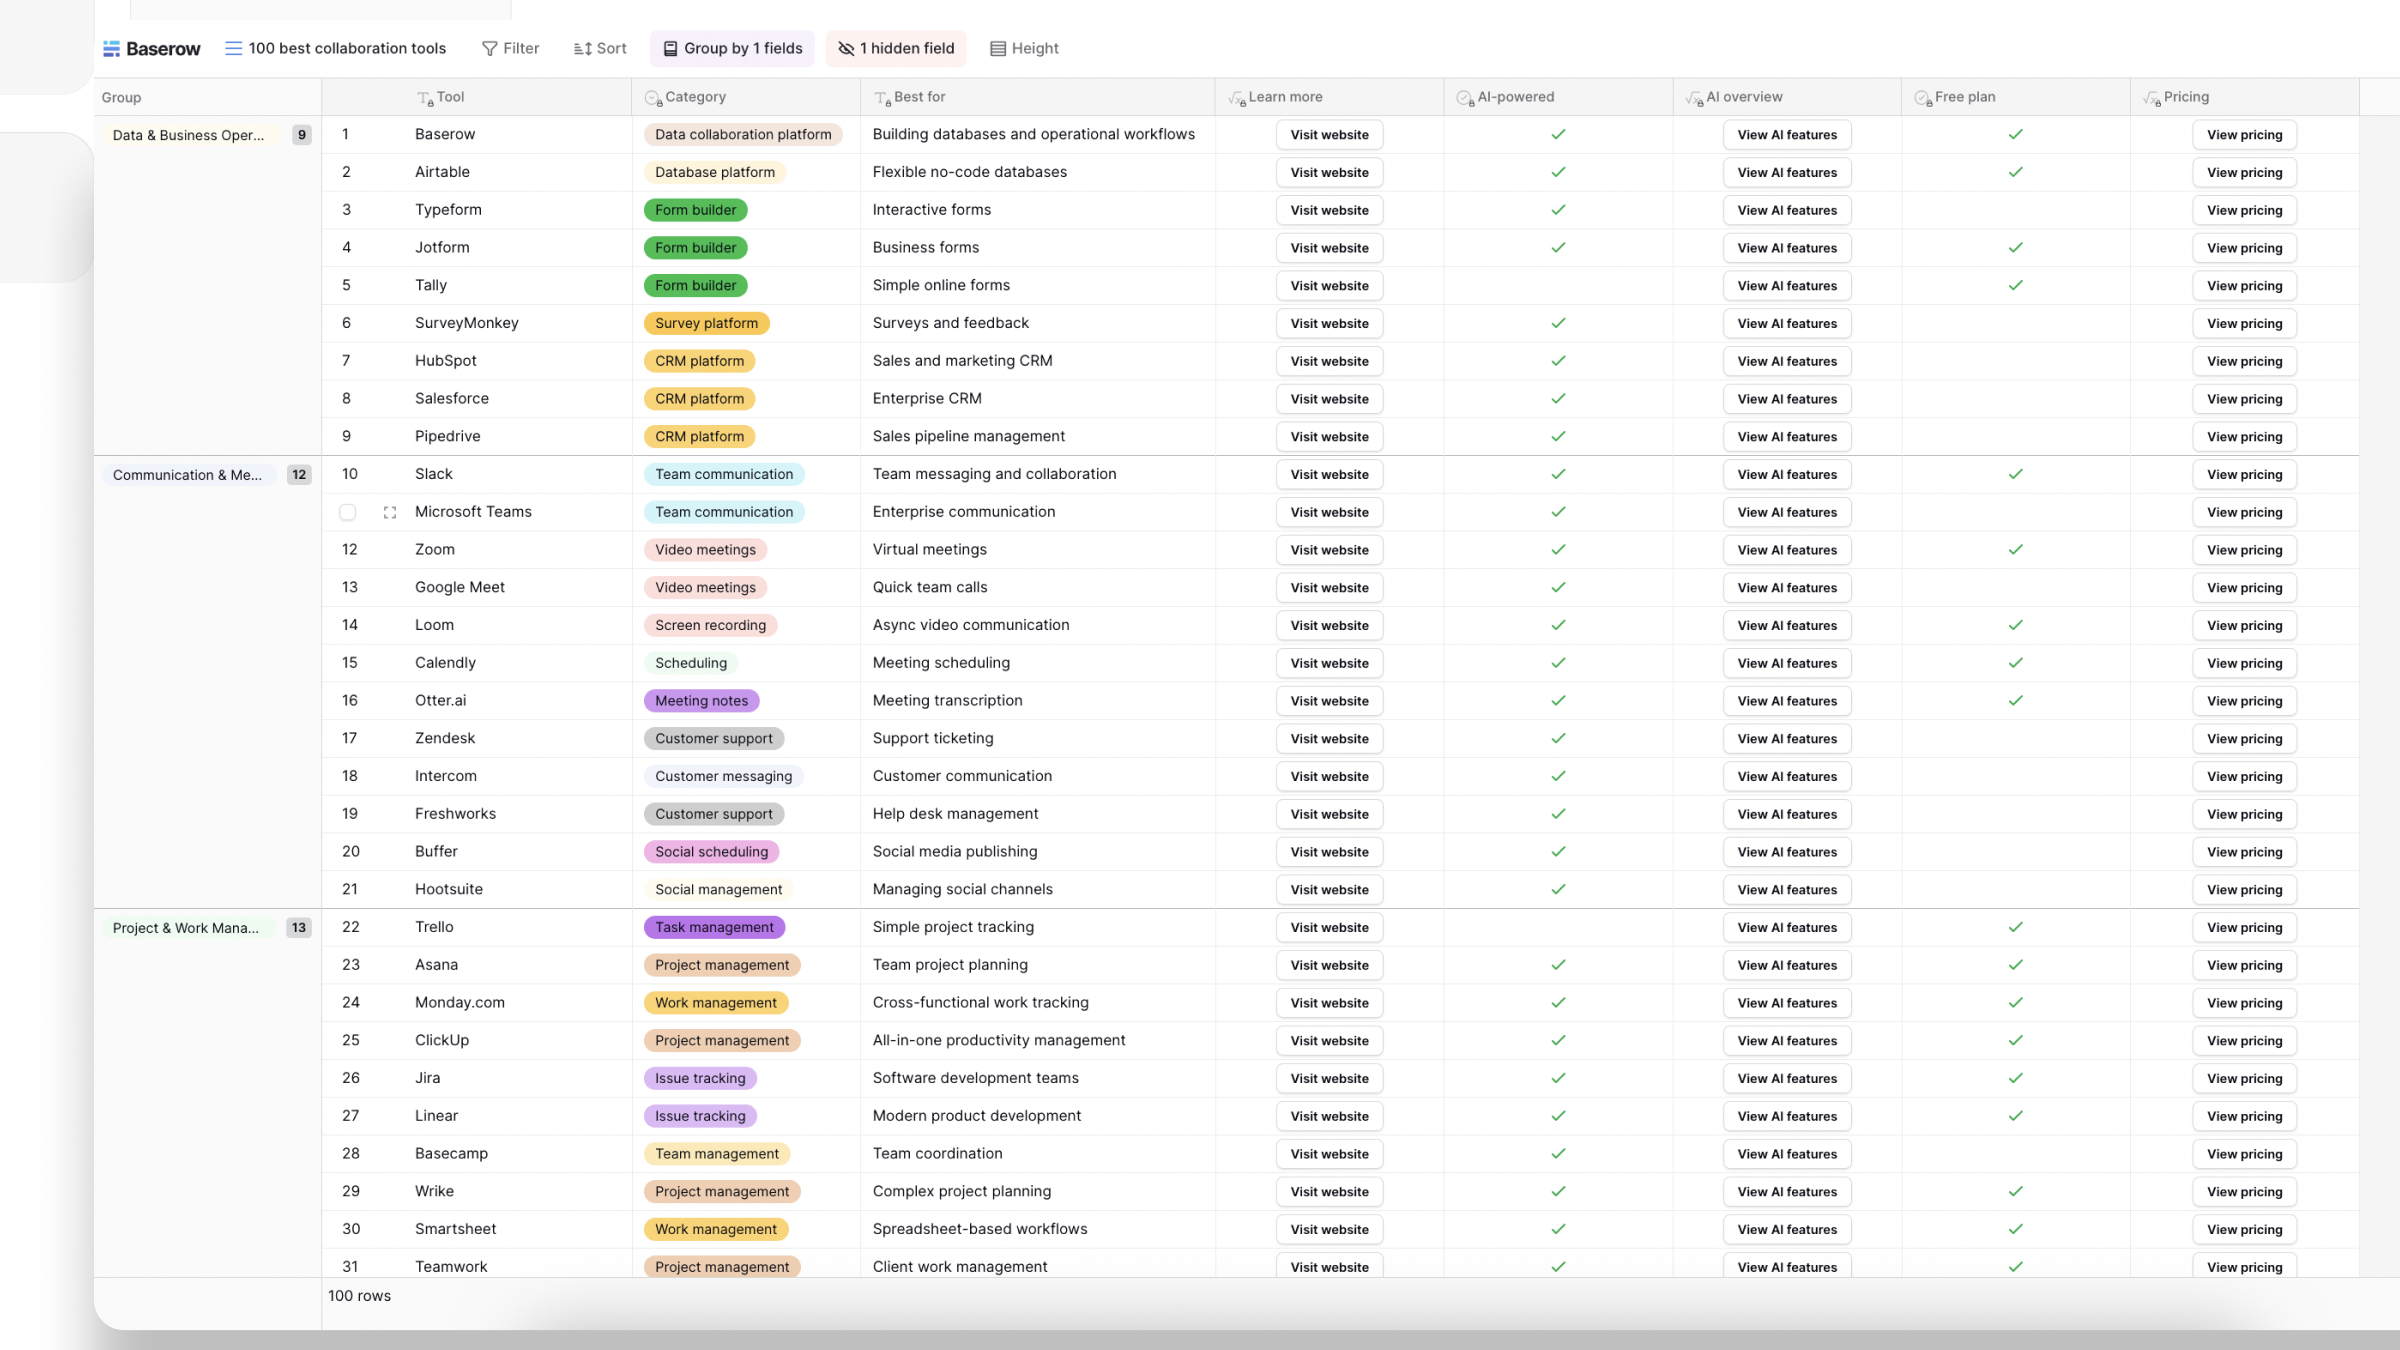Click the Meeting notes tag for Otter.ai

(701, 701)
